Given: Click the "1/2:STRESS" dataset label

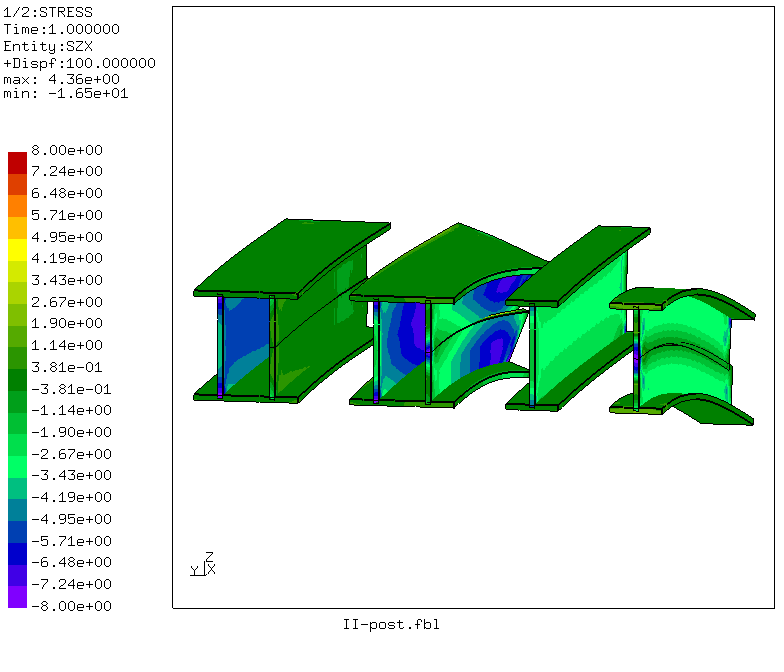Looking at the screenshot, I should tap(48, 12).
